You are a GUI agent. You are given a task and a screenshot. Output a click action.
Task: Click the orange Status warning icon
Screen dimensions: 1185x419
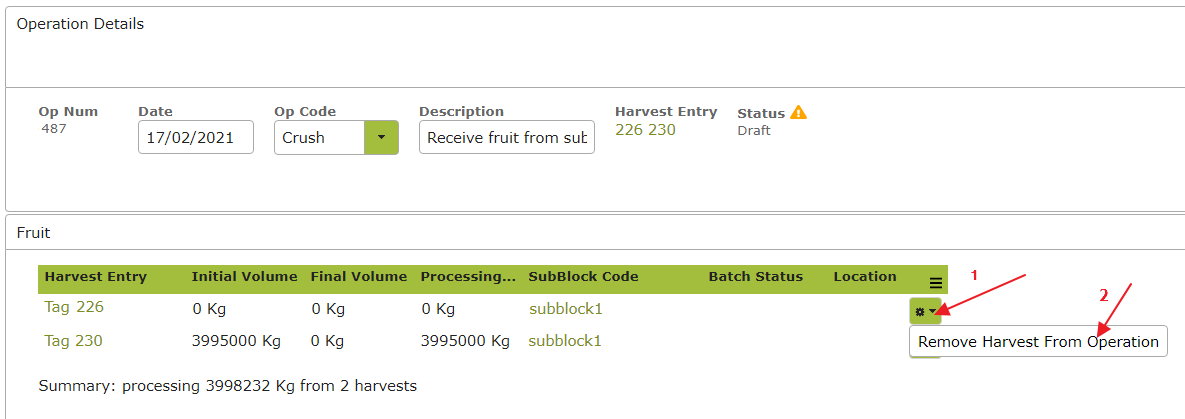798,113
